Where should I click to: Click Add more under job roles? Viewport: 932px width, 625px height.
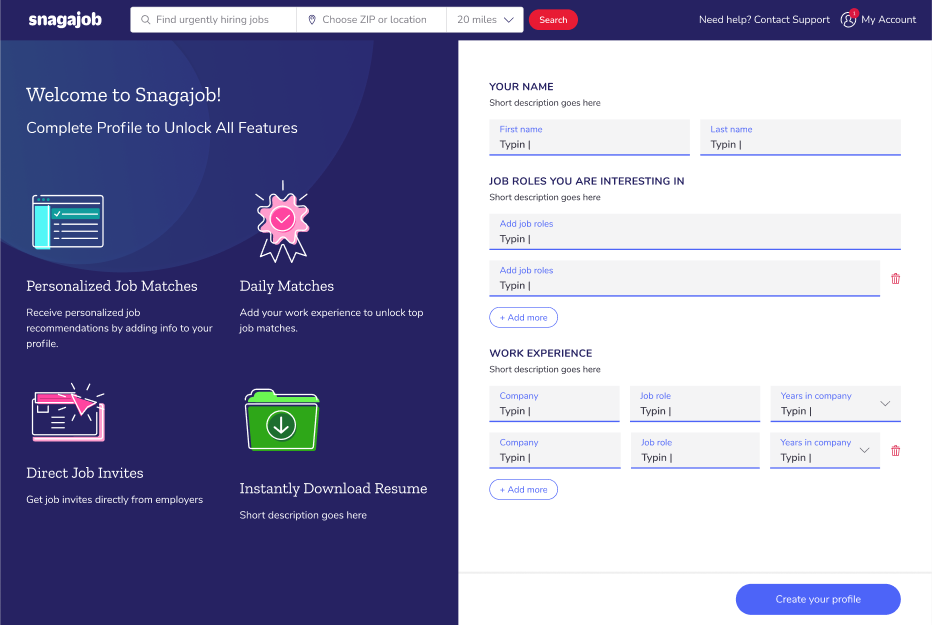[x=523, y=317]
